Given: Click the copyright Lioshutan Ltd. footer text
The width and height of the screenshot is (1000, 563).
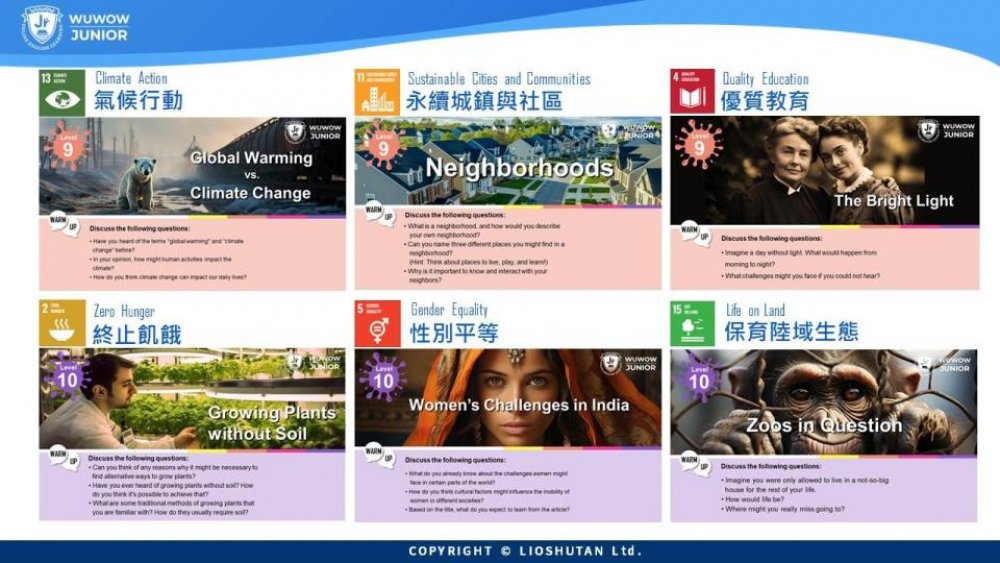Looking at the screenshot, I should (x=525, y=551).
